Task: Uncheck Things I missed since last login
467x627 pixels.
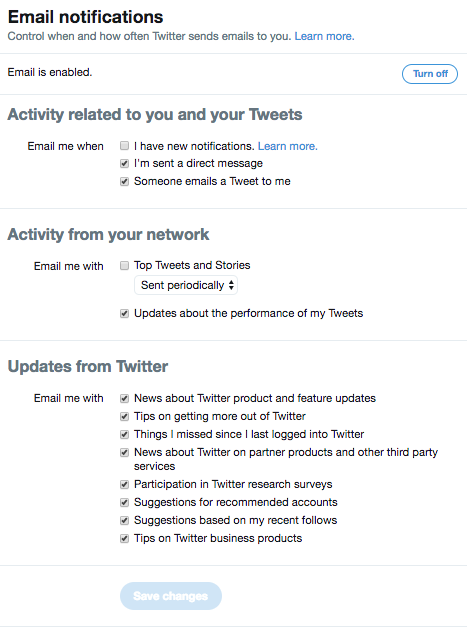Action: (x=124, y=434)
